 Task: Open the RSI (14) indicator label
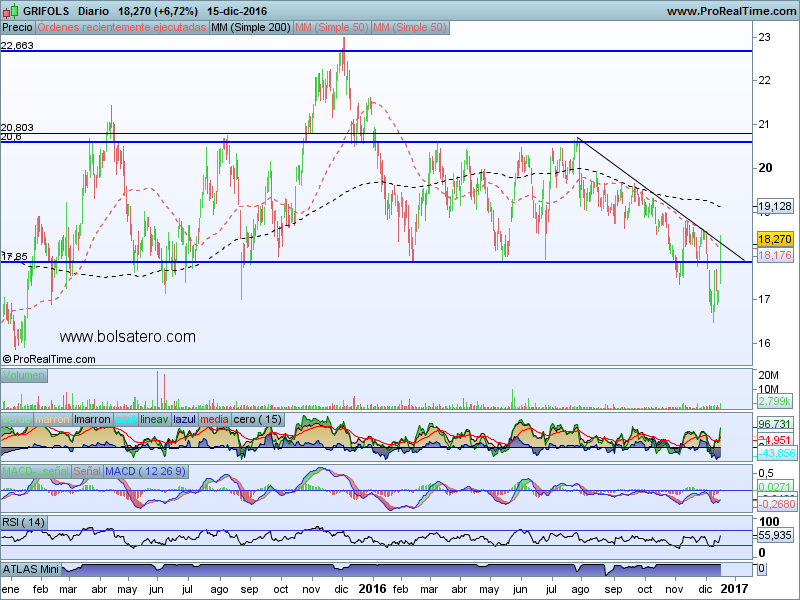(24, 522)
